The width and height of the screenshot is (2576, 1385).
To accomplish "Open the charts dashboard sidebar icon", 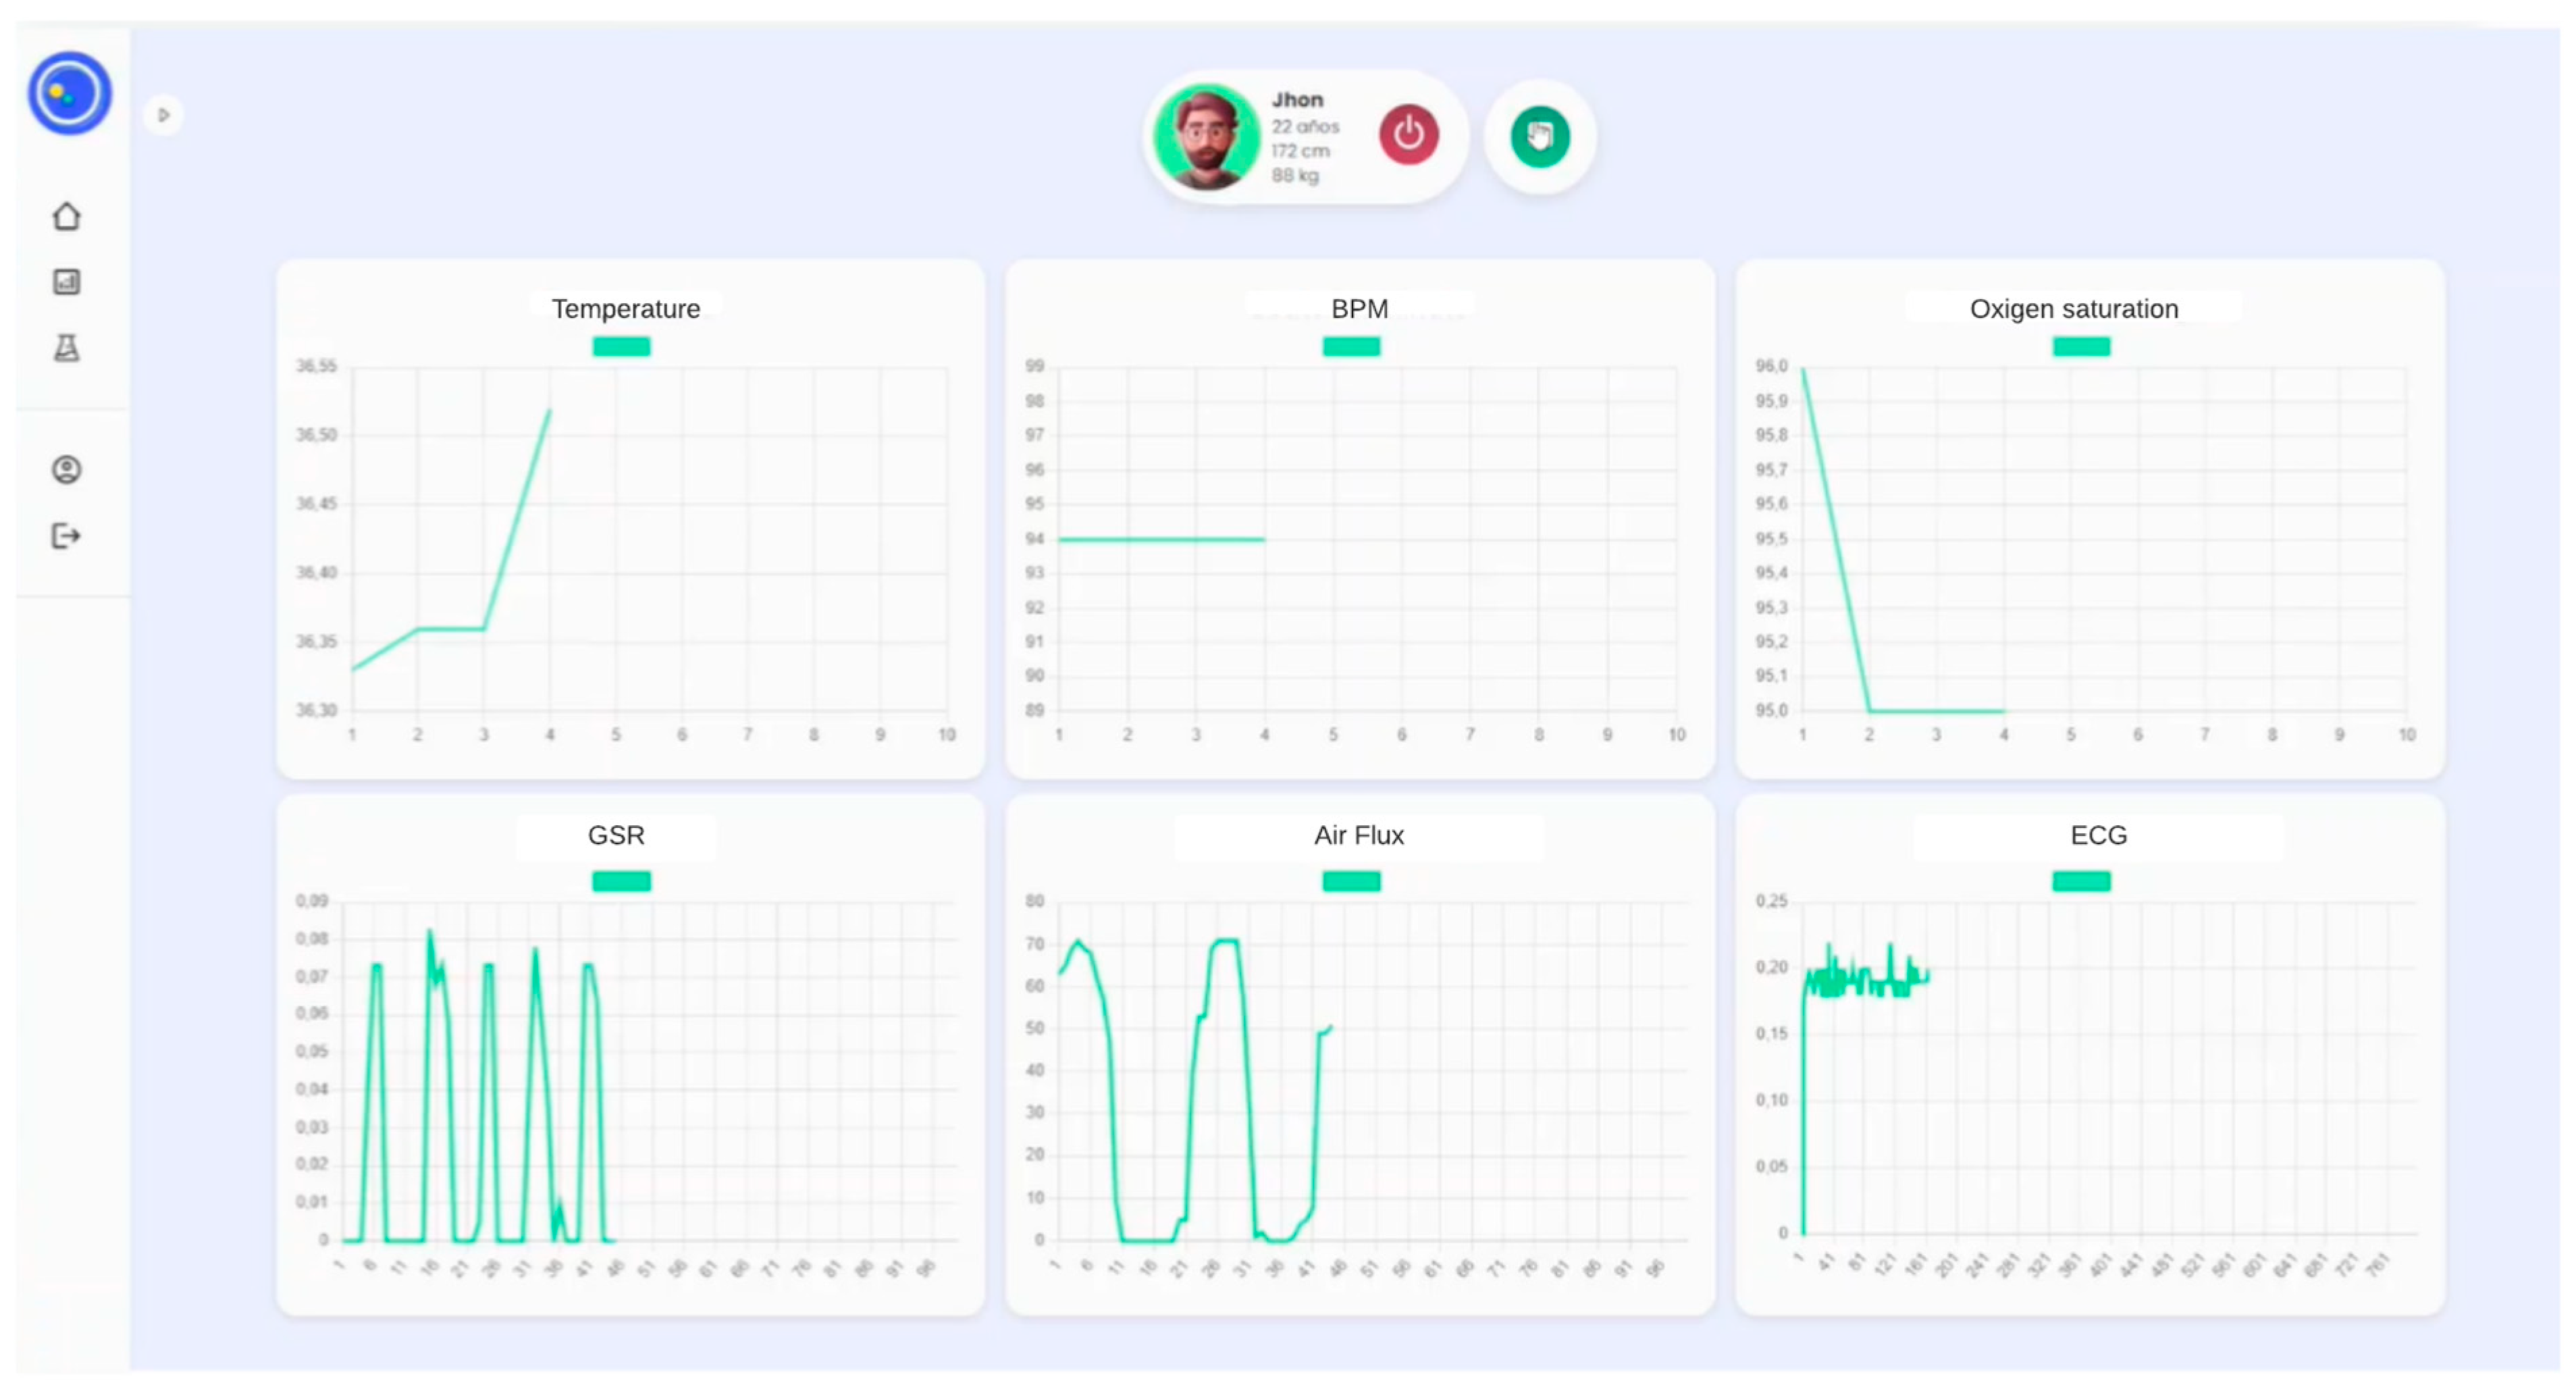I will pos(67,282).
